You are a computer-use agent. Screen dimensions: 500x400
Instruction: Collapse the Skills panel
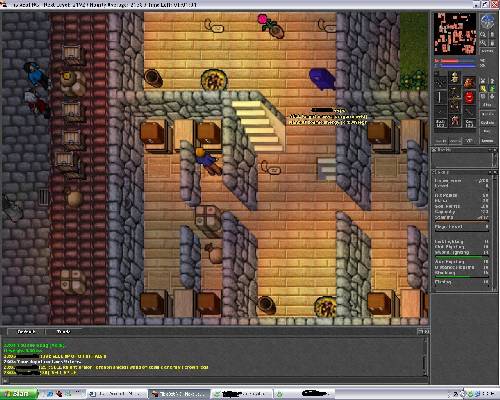[x=490, y=172]
